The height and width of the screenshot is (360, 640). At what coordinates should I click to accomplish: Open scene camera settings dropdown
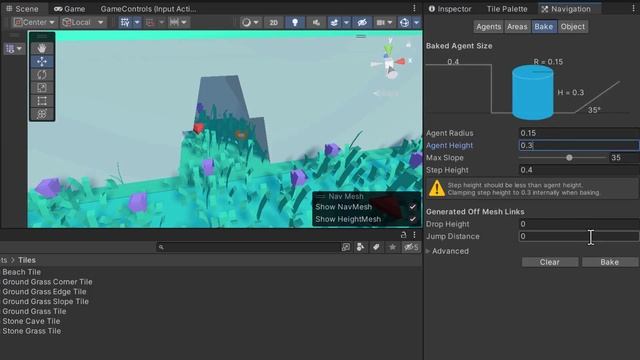point(384,22)
